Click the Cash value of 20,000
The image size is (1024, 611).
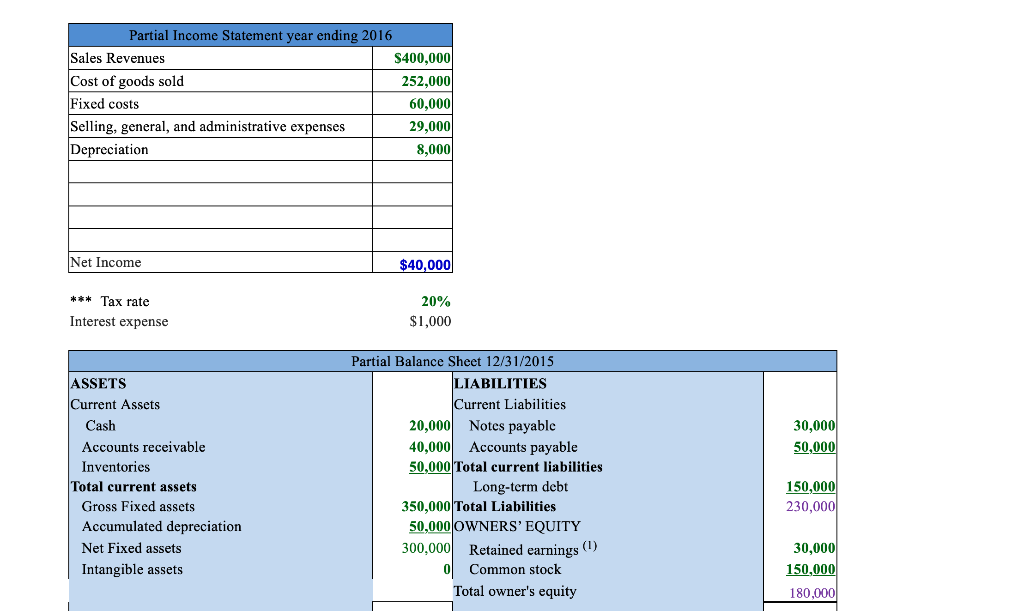(x=431, y=425)
